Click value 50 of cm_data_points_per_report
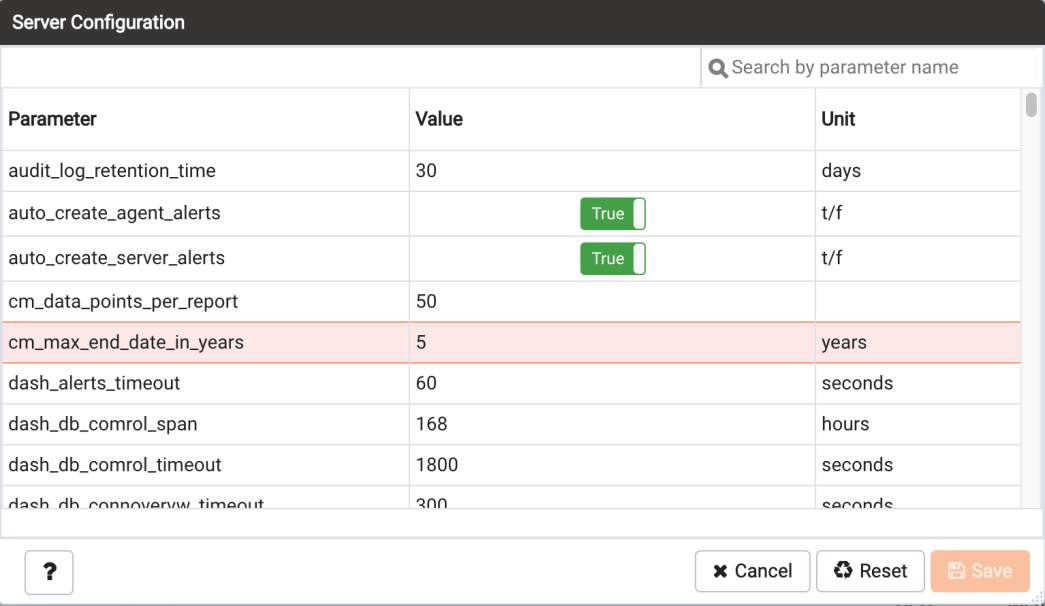This screenshot has height=606, width=1045. 426,301
